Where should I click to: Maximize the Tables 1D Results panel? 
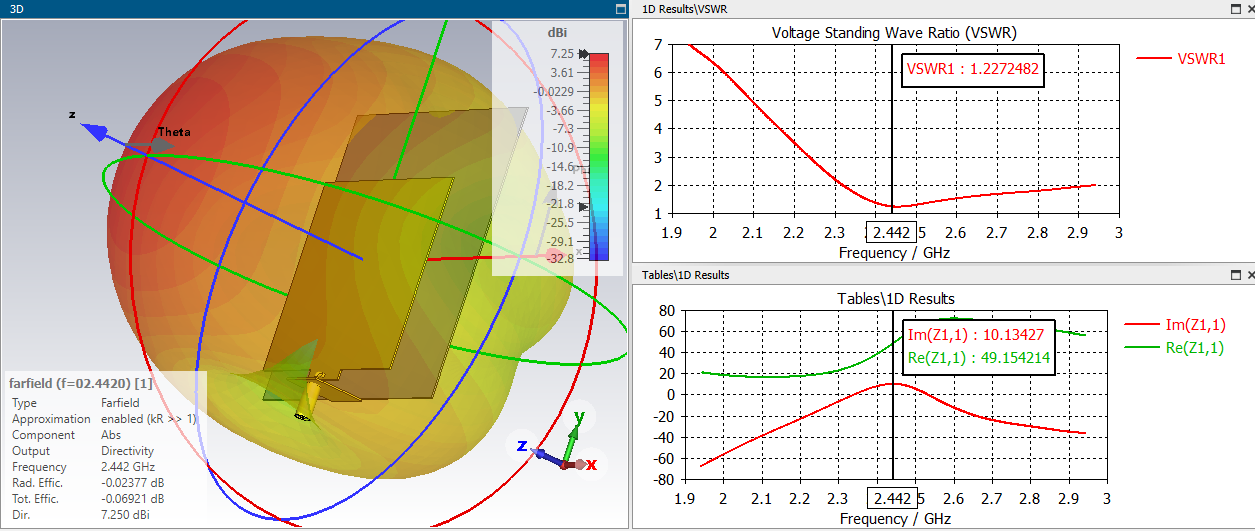click(1235, 274)
